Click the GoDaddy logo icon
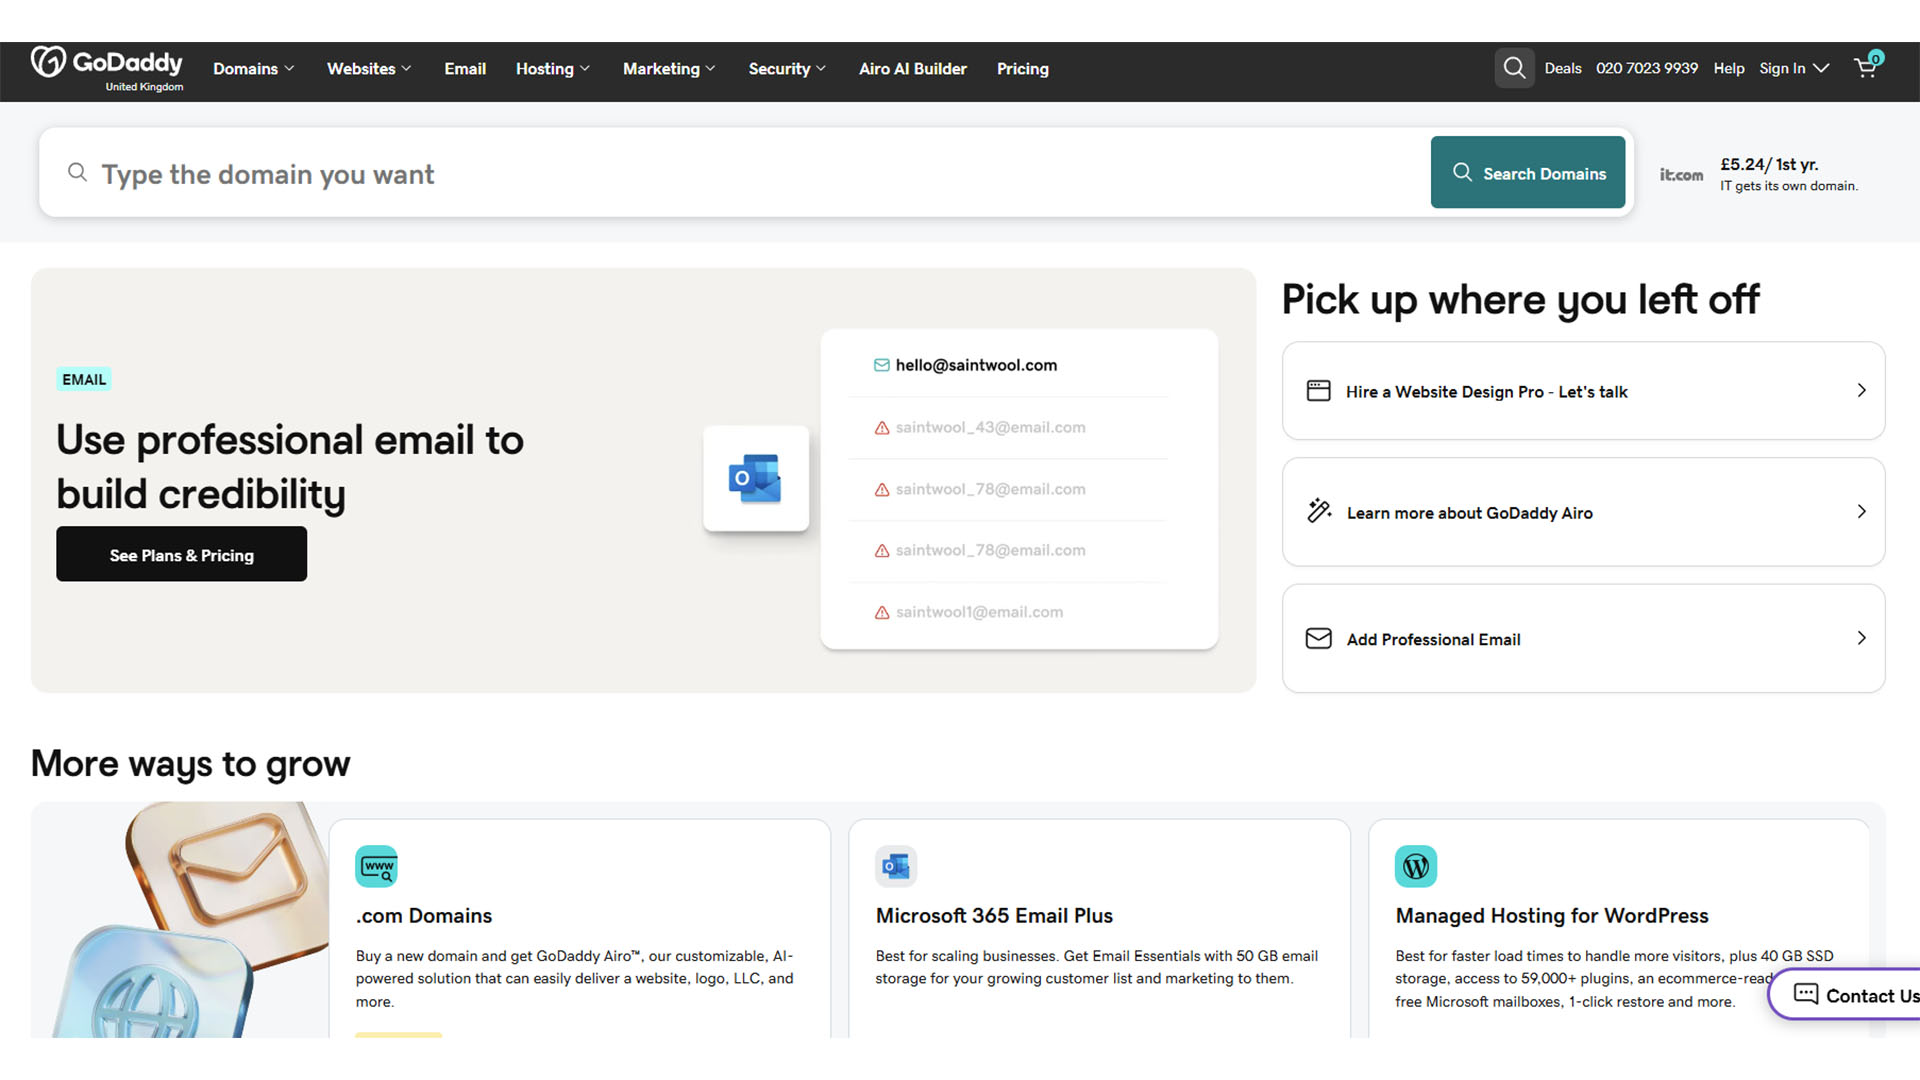Image resolution: width=1920 pixels, height=1080 pixels. (48, 62)
